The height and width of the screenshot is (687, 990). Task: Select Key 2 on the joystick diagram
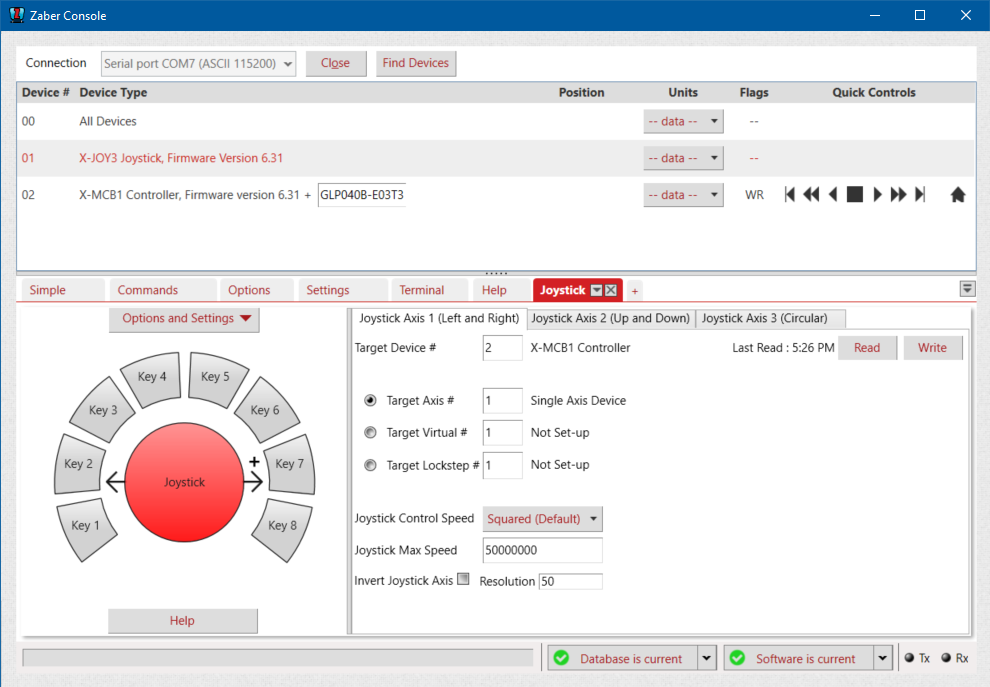click(78, 464)
